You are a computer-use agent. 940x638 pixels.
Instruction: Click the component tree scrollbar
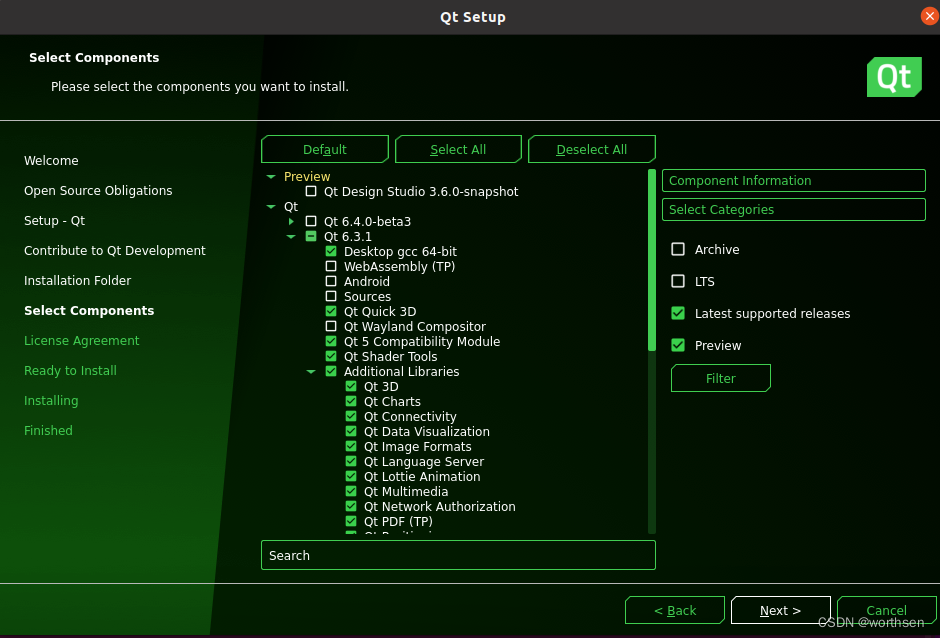[652, 260]
